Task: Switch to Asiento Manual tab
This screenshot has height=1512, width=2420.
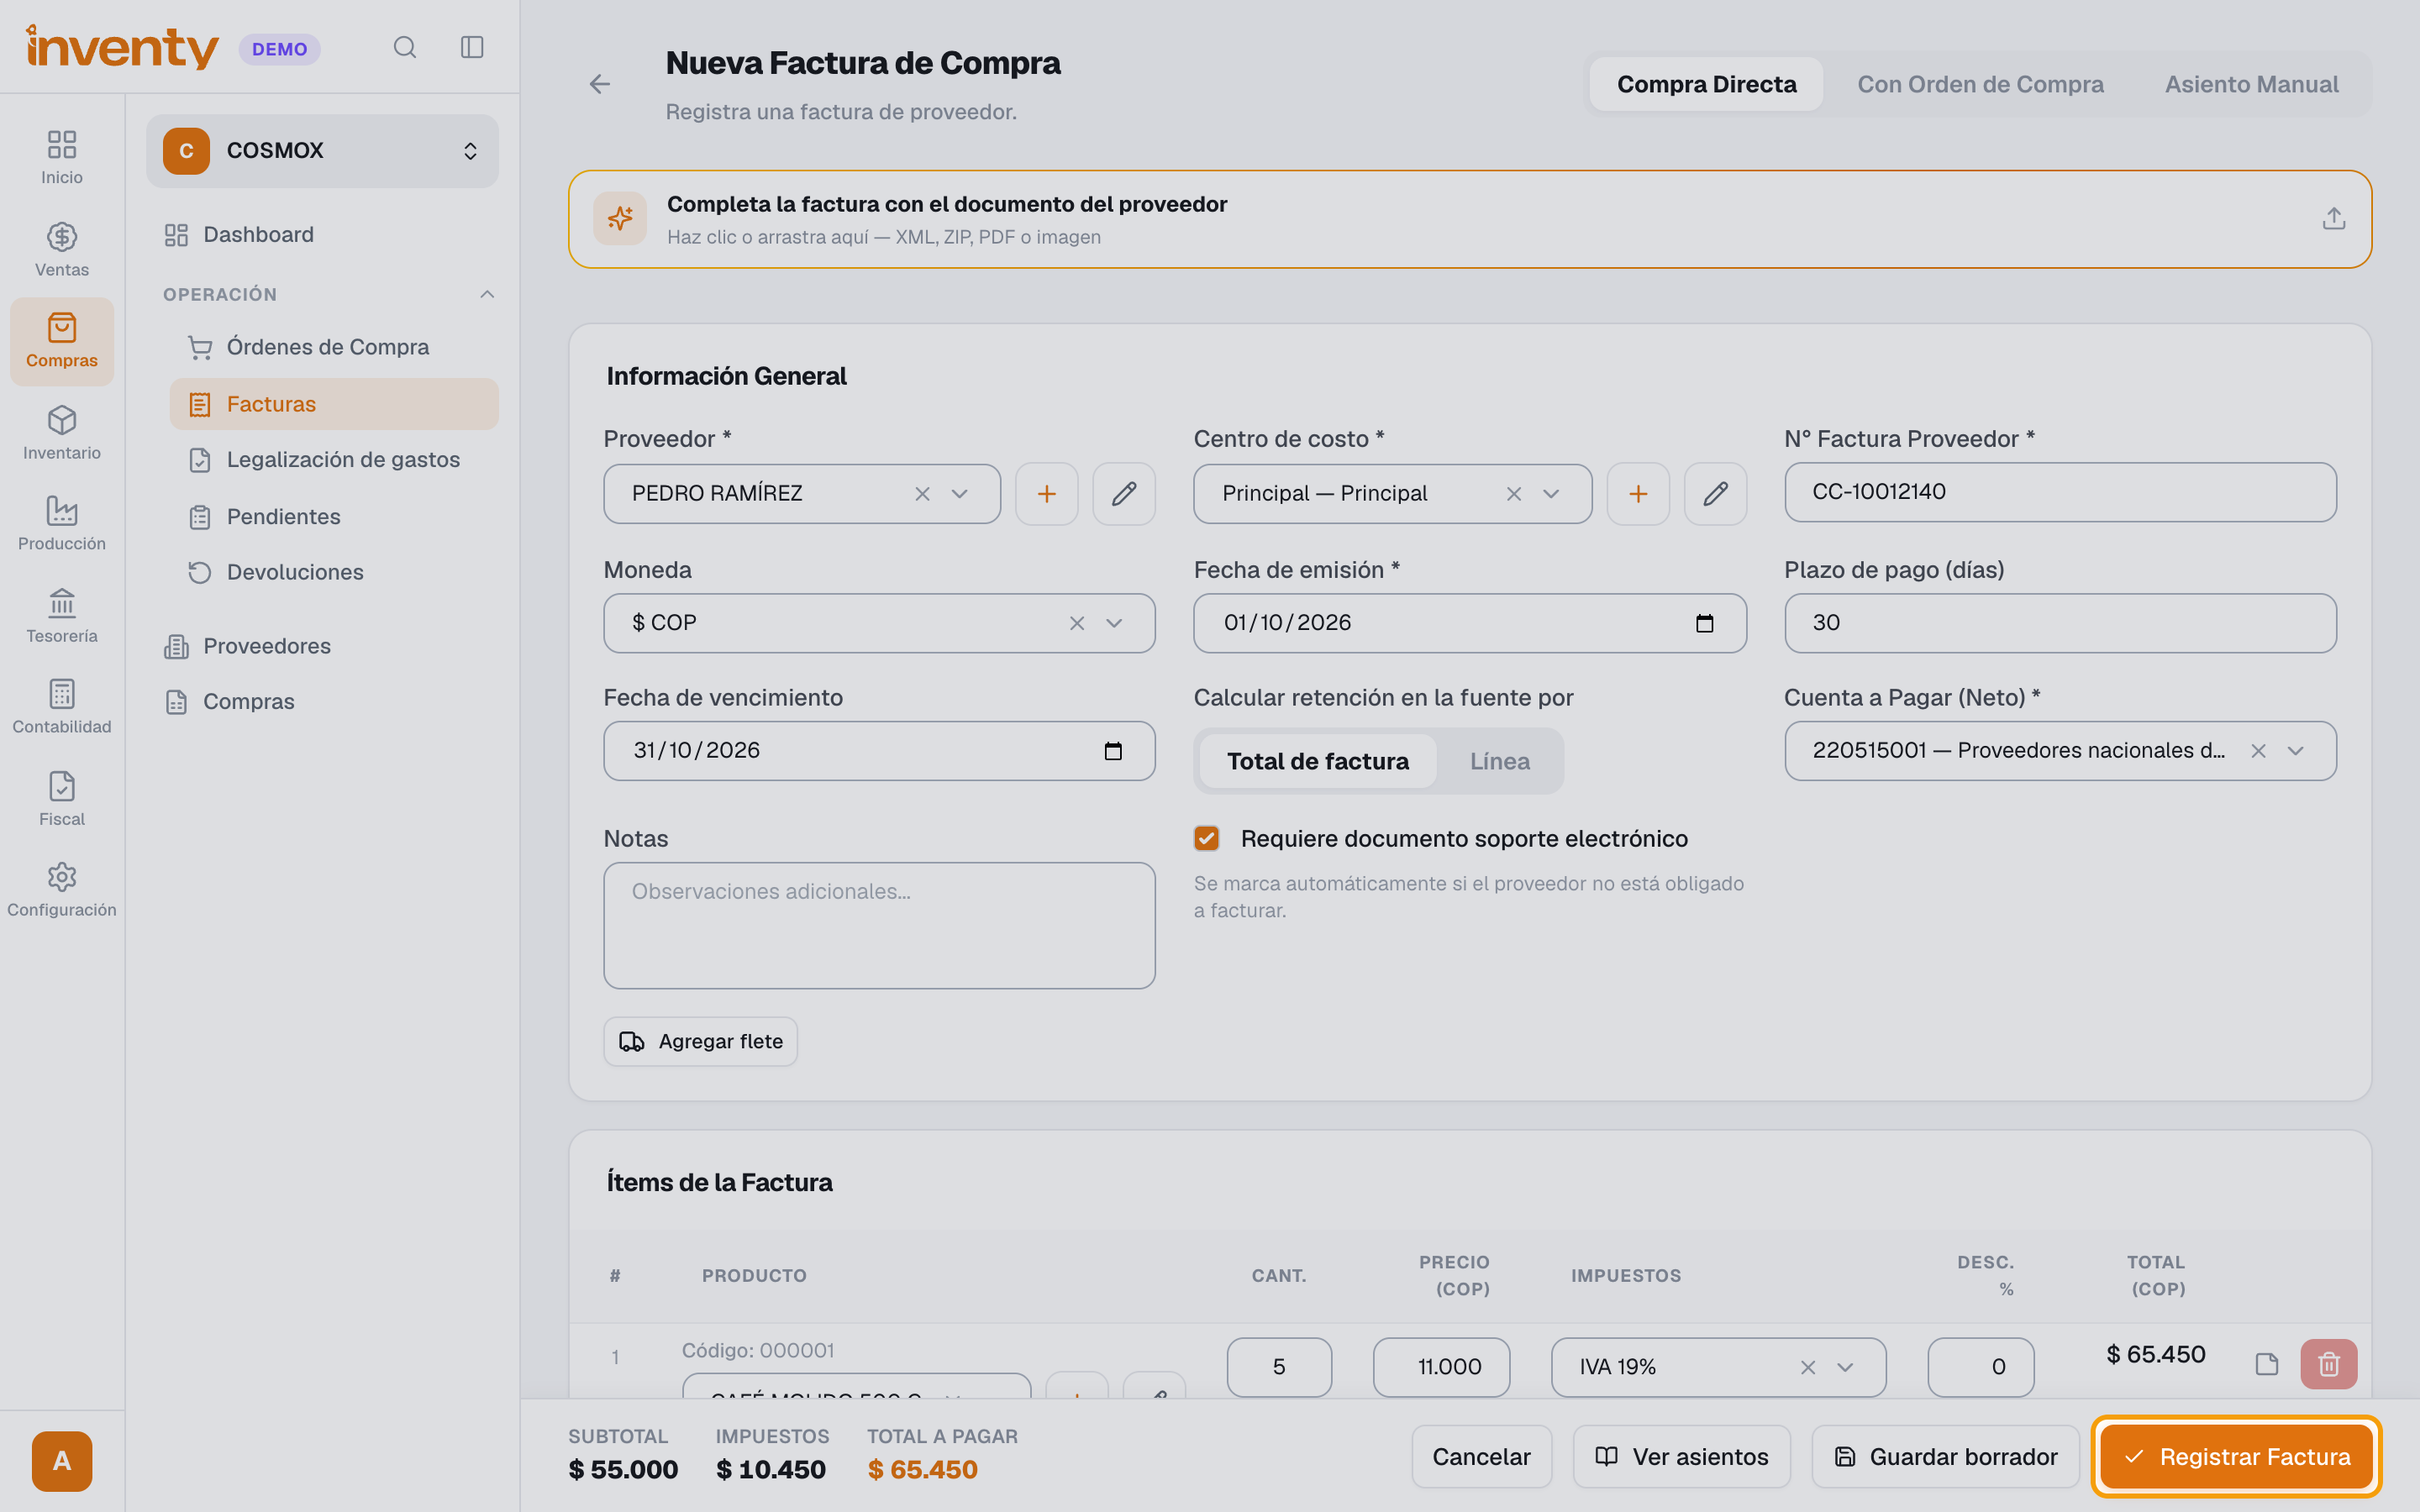Action: tap(2251, 84)
